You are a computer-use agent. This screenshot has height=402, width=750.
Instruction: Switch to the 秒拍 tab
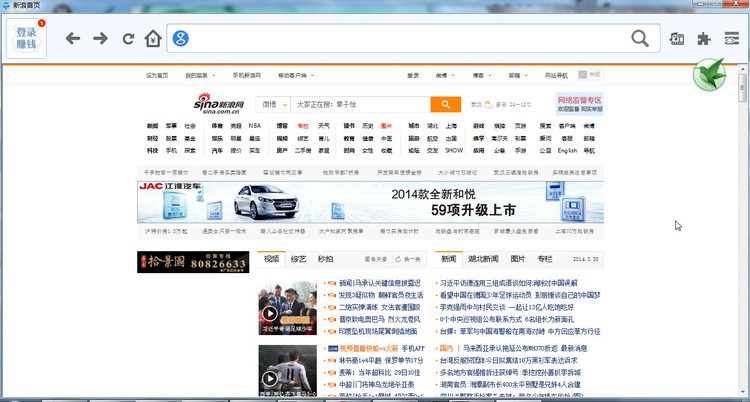326,259
